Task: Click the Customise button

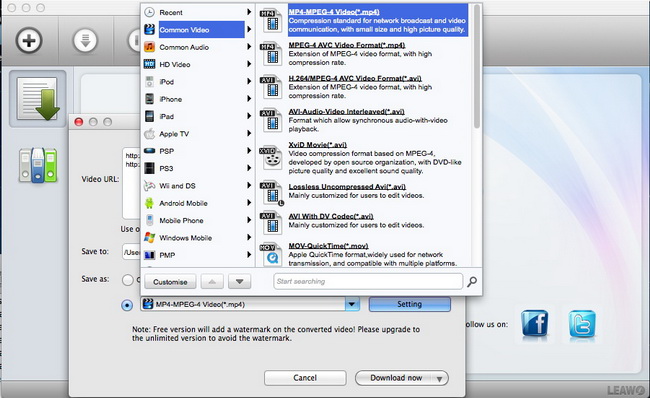Action: click(x=170, y=282)
